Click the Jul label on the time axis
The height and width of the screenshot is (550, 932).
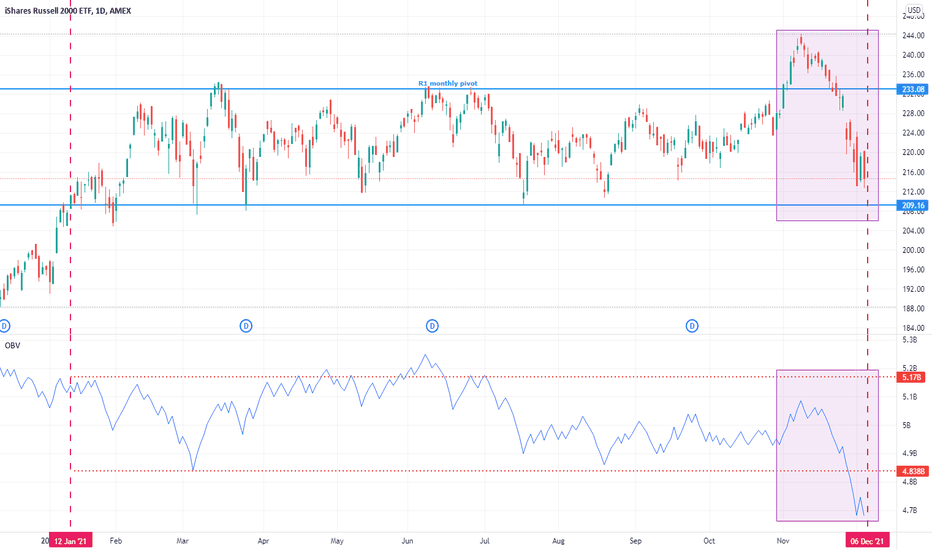(484, 541)
